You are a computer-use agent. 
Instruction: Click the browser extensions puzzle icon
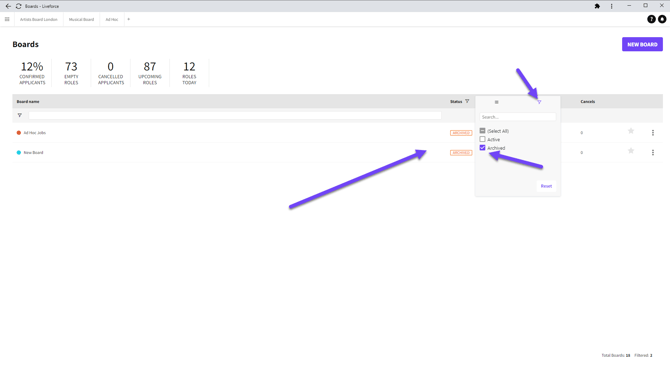click(x=597, y=6)
